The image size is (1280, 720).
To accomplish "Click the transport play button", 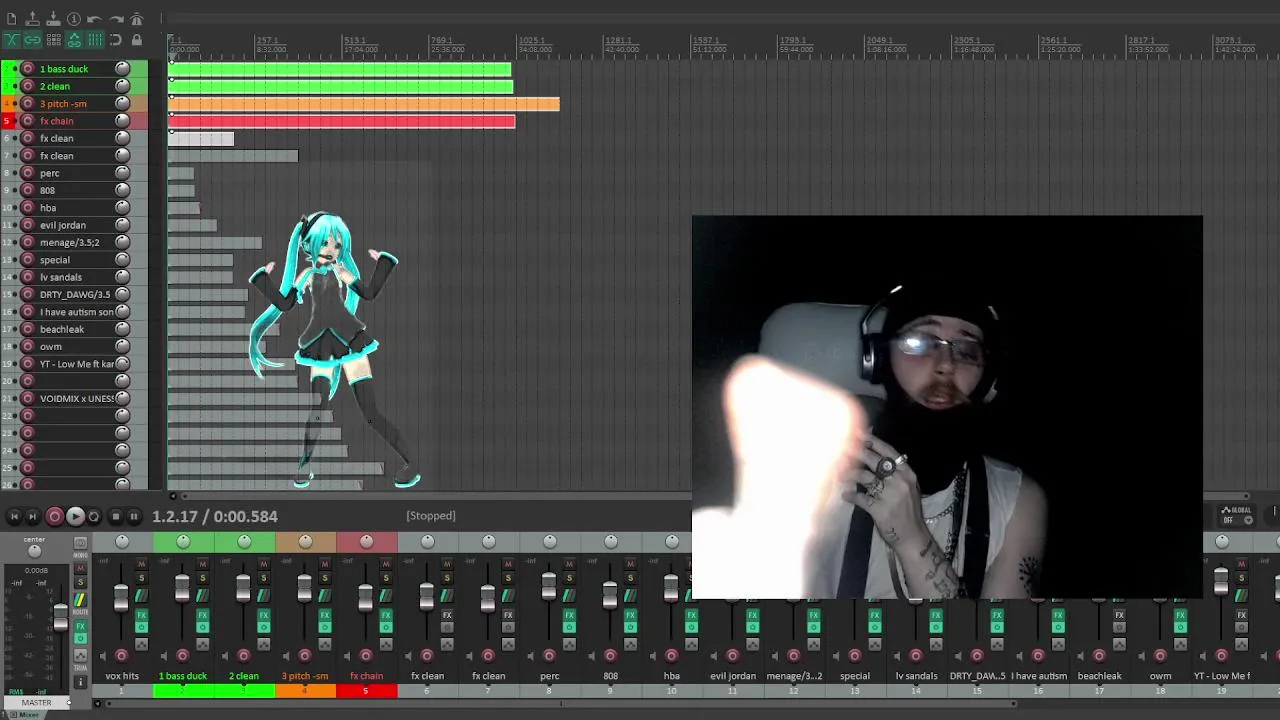I will tap(75, 517).
